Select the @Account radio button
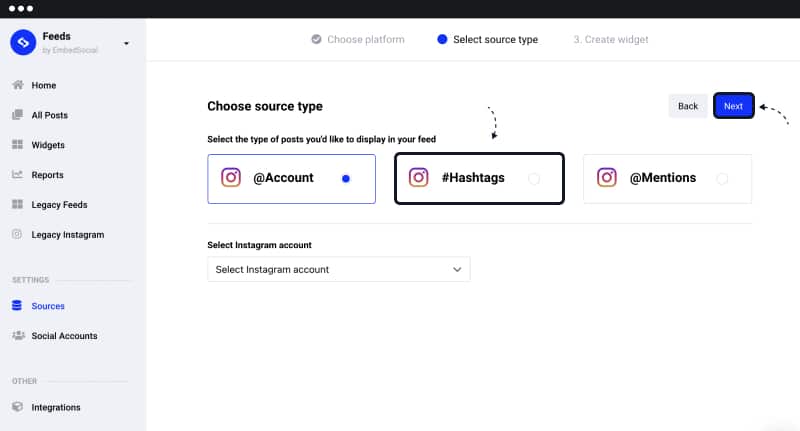This screenshot has height=431, width=800. [346, 179]
